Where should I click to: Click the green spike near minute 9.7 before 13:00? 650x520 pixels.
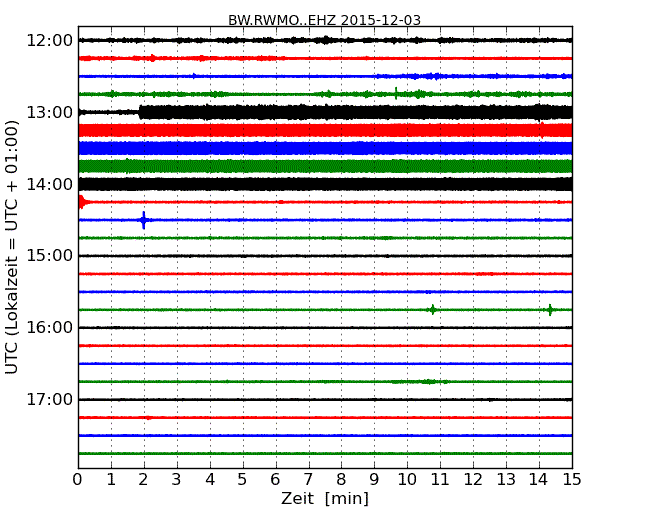point(396,94)
